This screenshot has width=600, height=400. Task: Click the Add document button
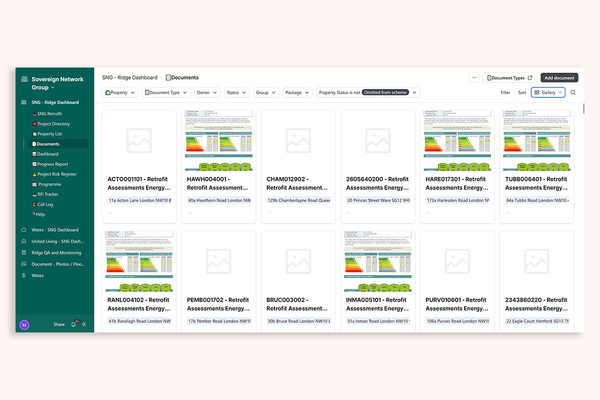559,77
